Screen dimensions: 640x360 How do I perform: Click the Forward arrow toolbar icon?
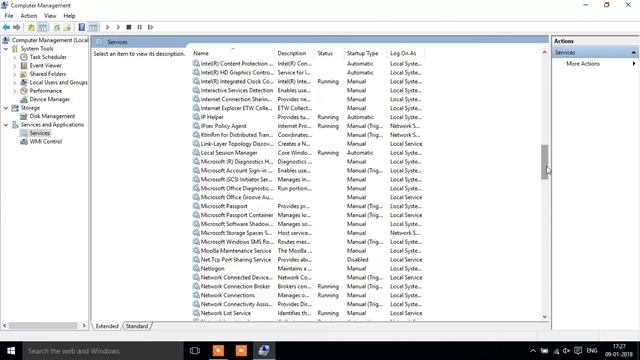click(x=17, y=27)
